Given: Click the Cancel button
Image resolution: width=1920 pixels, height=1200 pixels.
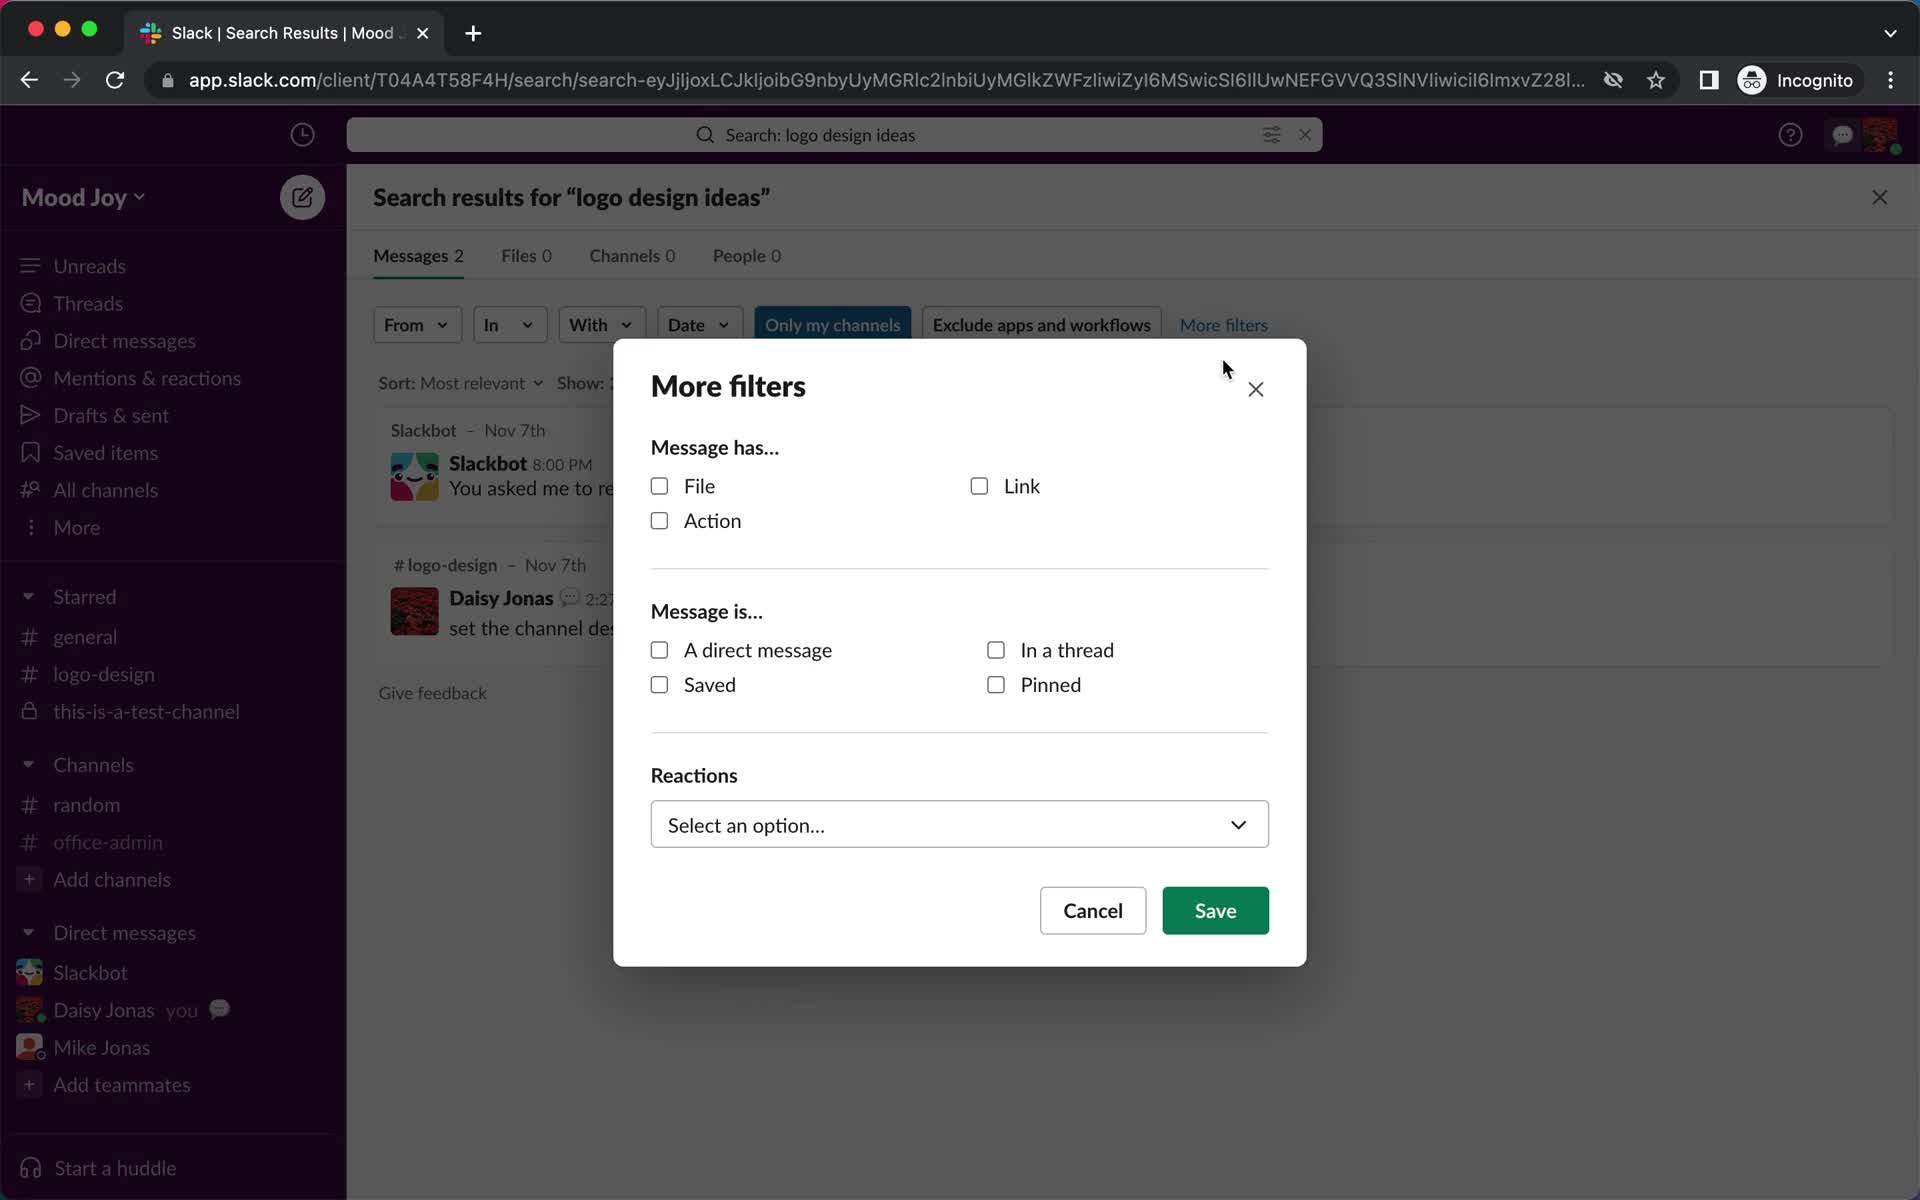Looking at the screenshot, I should pyautogui.click(x=1093, y=910).
